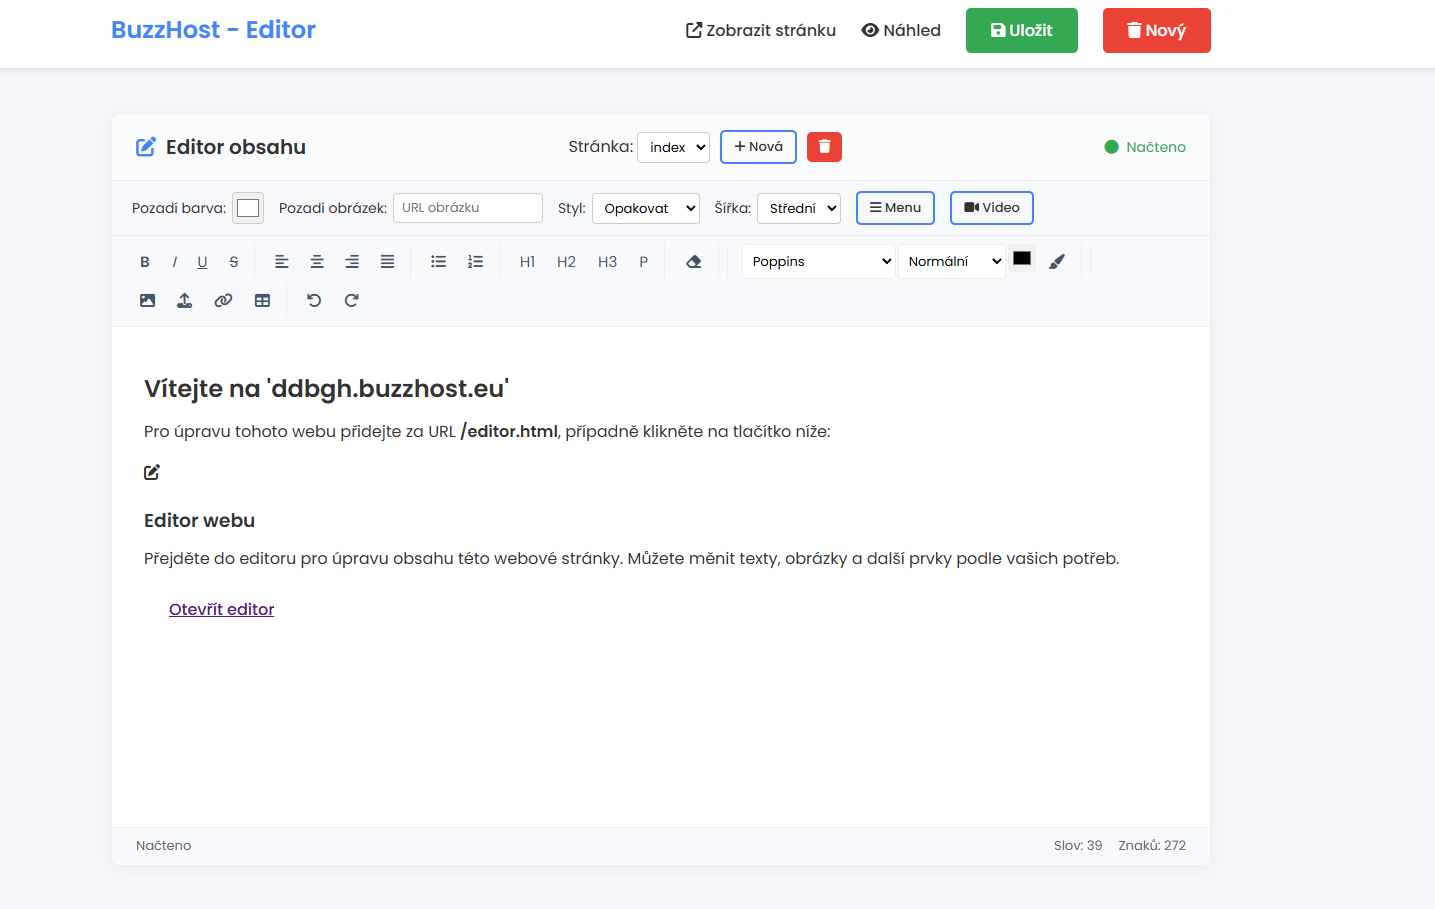Click the BuzzHost - Editor logo
Screen dimensions: 1435x909
tap(213, 30)
